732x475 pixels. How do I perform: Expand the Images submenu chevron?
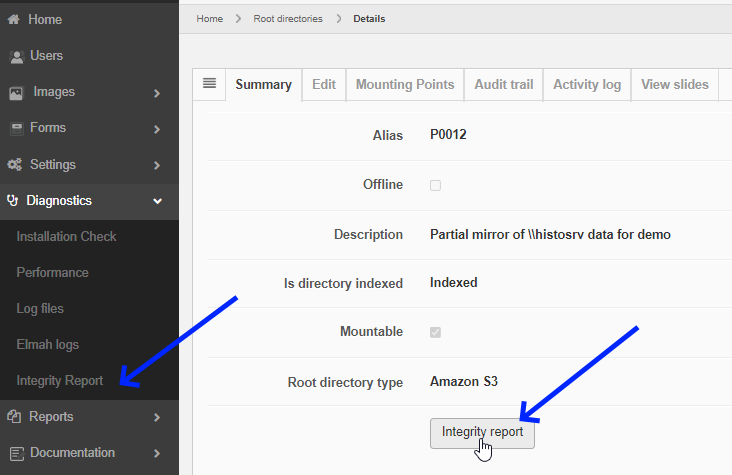point(157,93)
